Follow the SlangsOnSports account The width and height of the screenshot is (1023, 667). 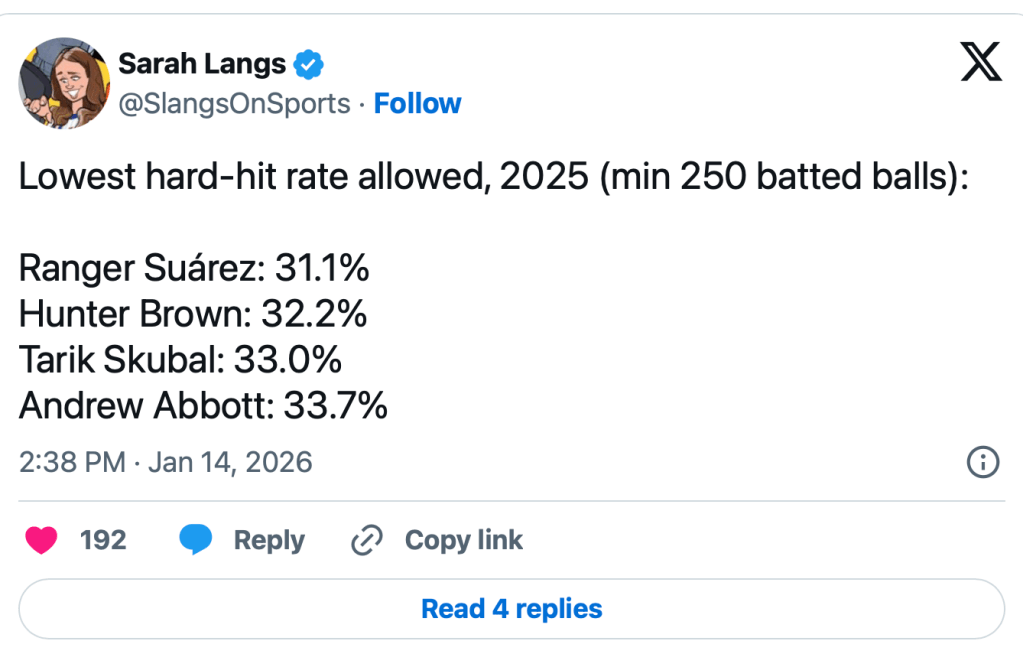pos(417,104)
